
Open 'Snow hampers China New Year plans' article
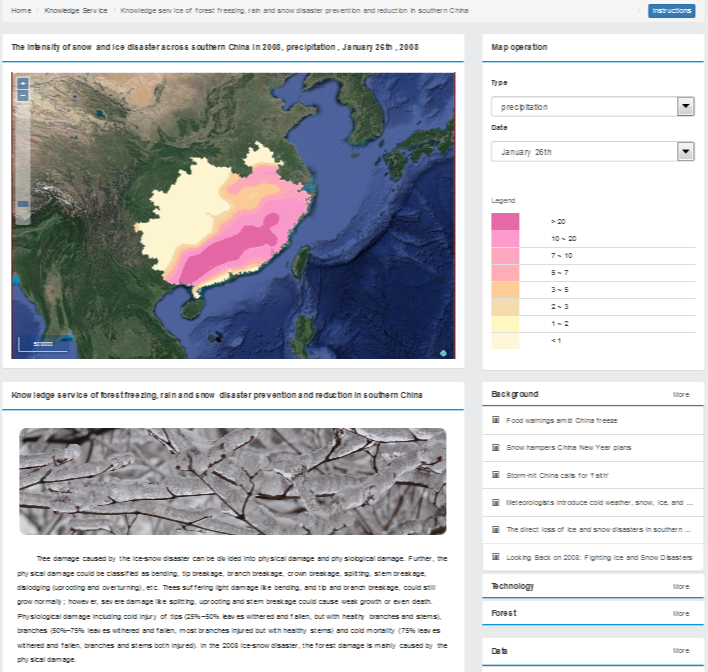(x=568, y=448)
